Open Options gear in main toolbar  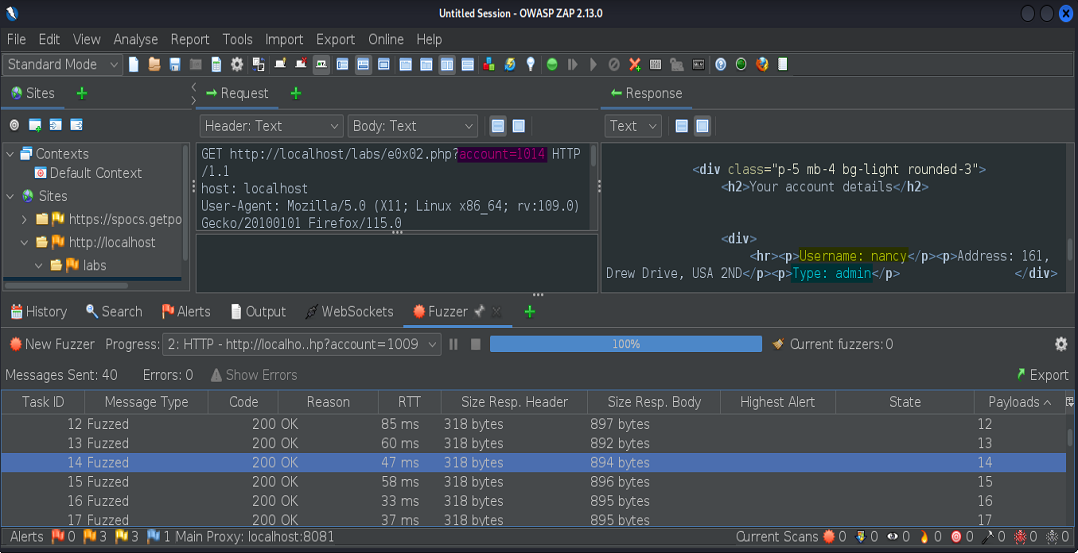tap(237, 65)
